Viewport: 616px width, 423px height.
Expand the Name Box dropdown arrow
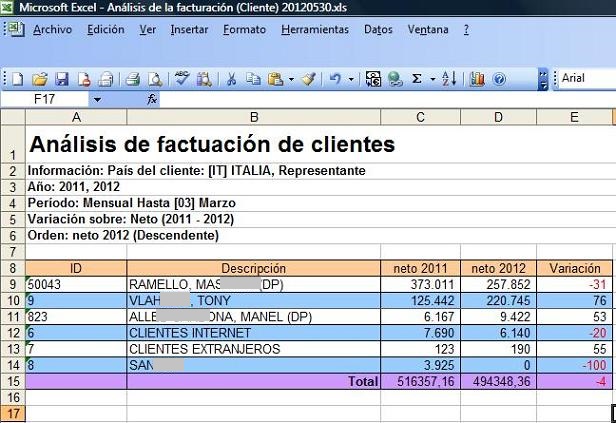[97, 100]
